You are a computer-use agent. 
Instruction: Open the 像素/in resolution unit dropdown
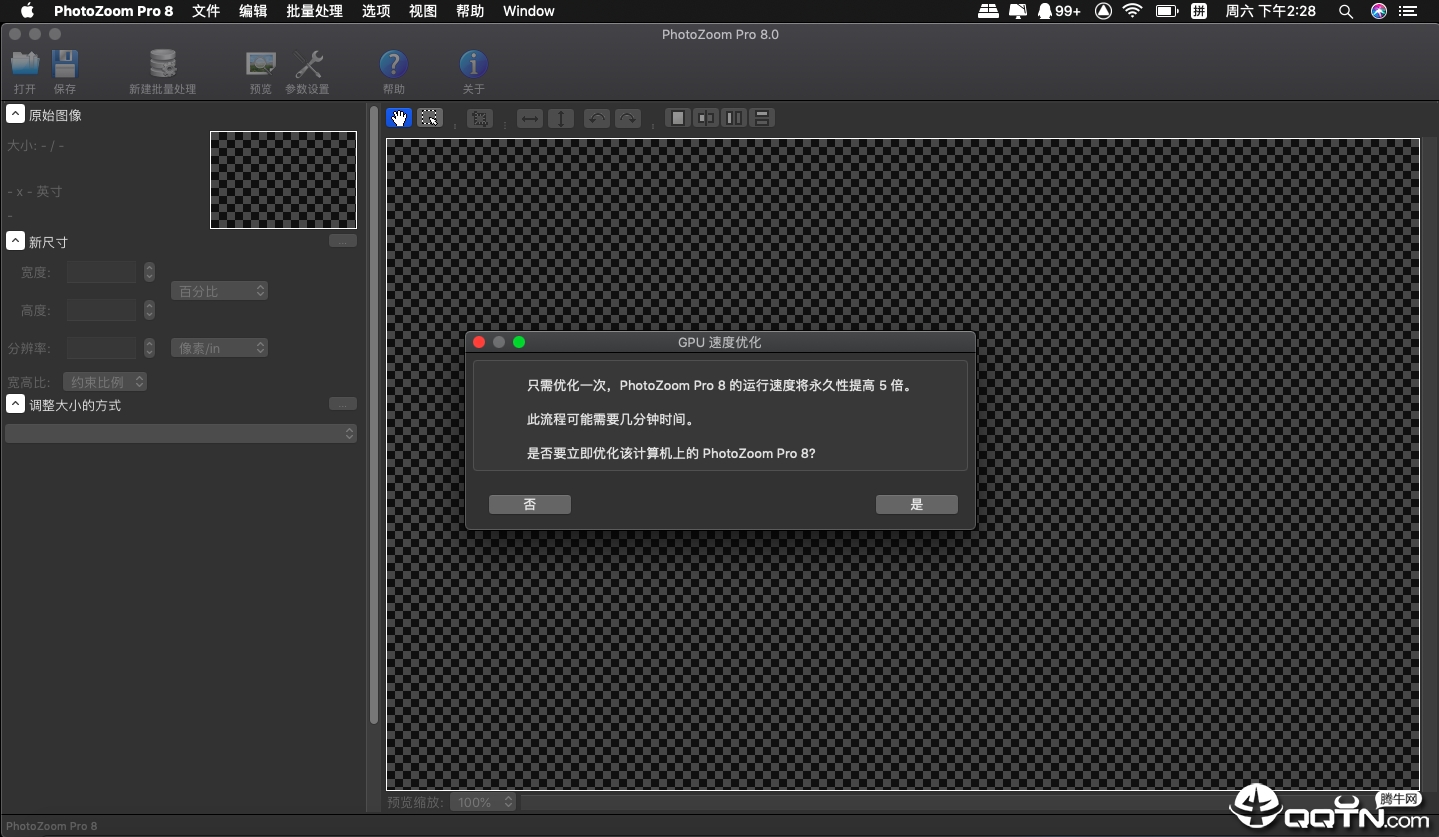pyautogui.click(x=220, y=348)
